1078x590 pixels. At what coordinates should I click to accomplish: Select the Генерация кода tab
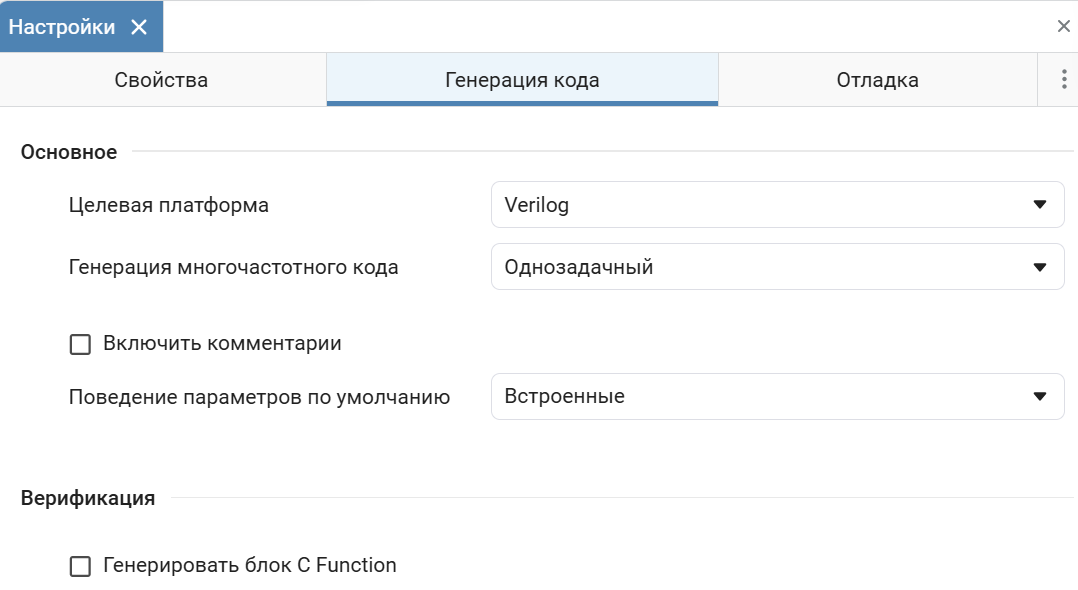(522, 80)
